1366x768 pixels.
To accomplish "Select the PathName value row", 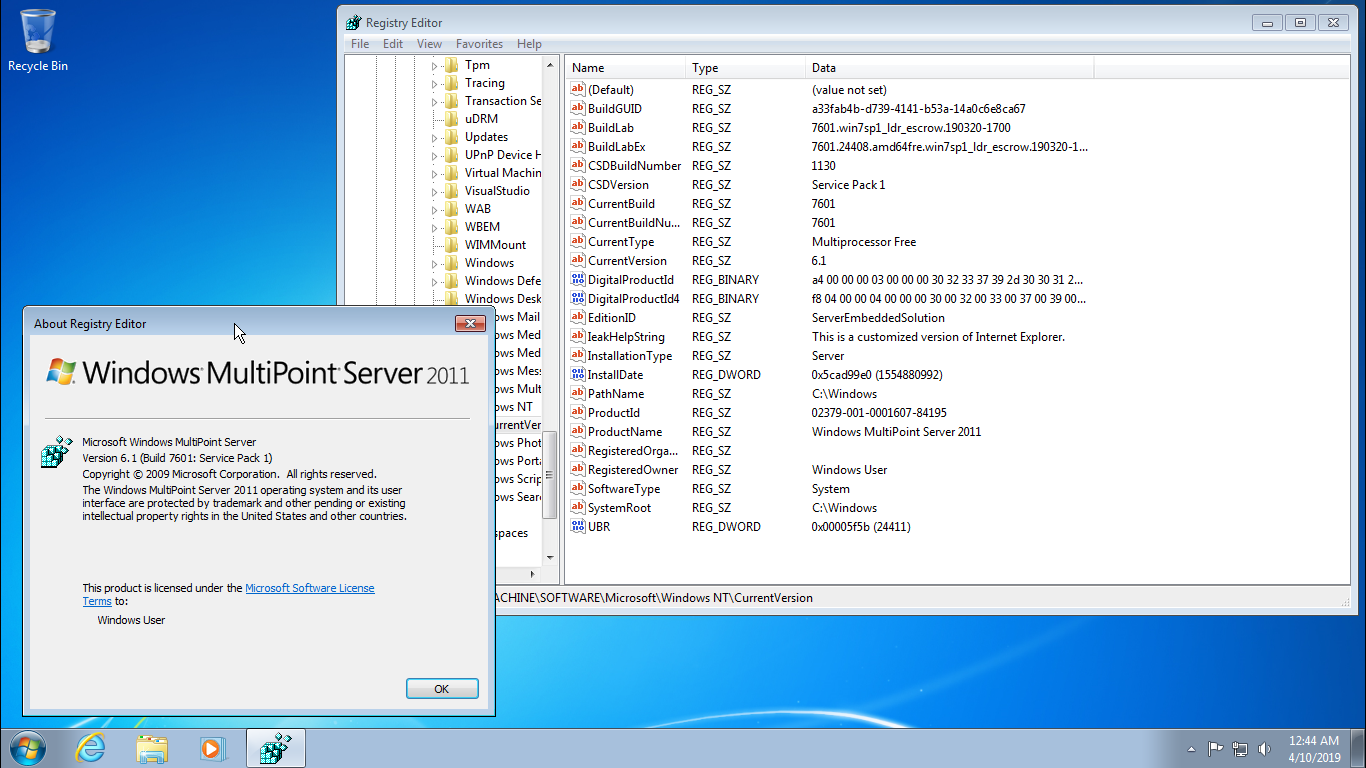I will click(x=830, y=393).
